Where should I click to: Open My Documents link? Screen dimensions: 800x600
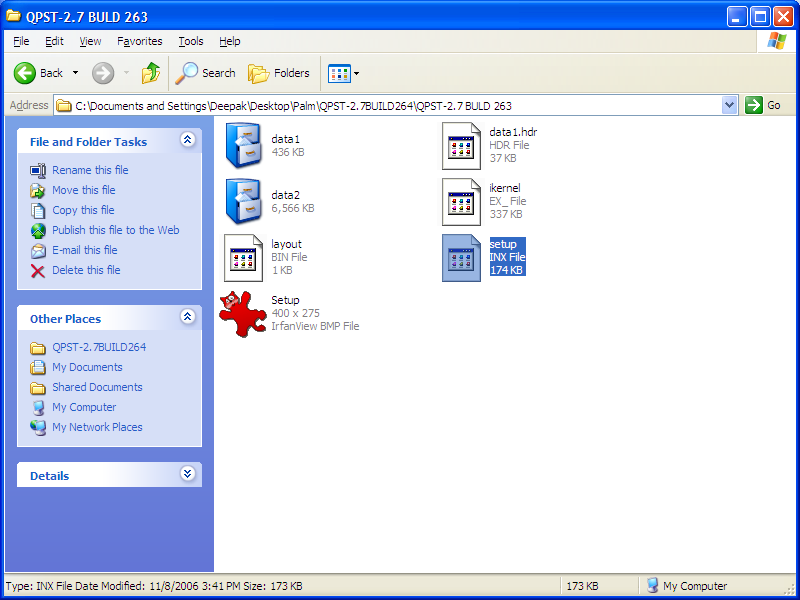point(87,367)
